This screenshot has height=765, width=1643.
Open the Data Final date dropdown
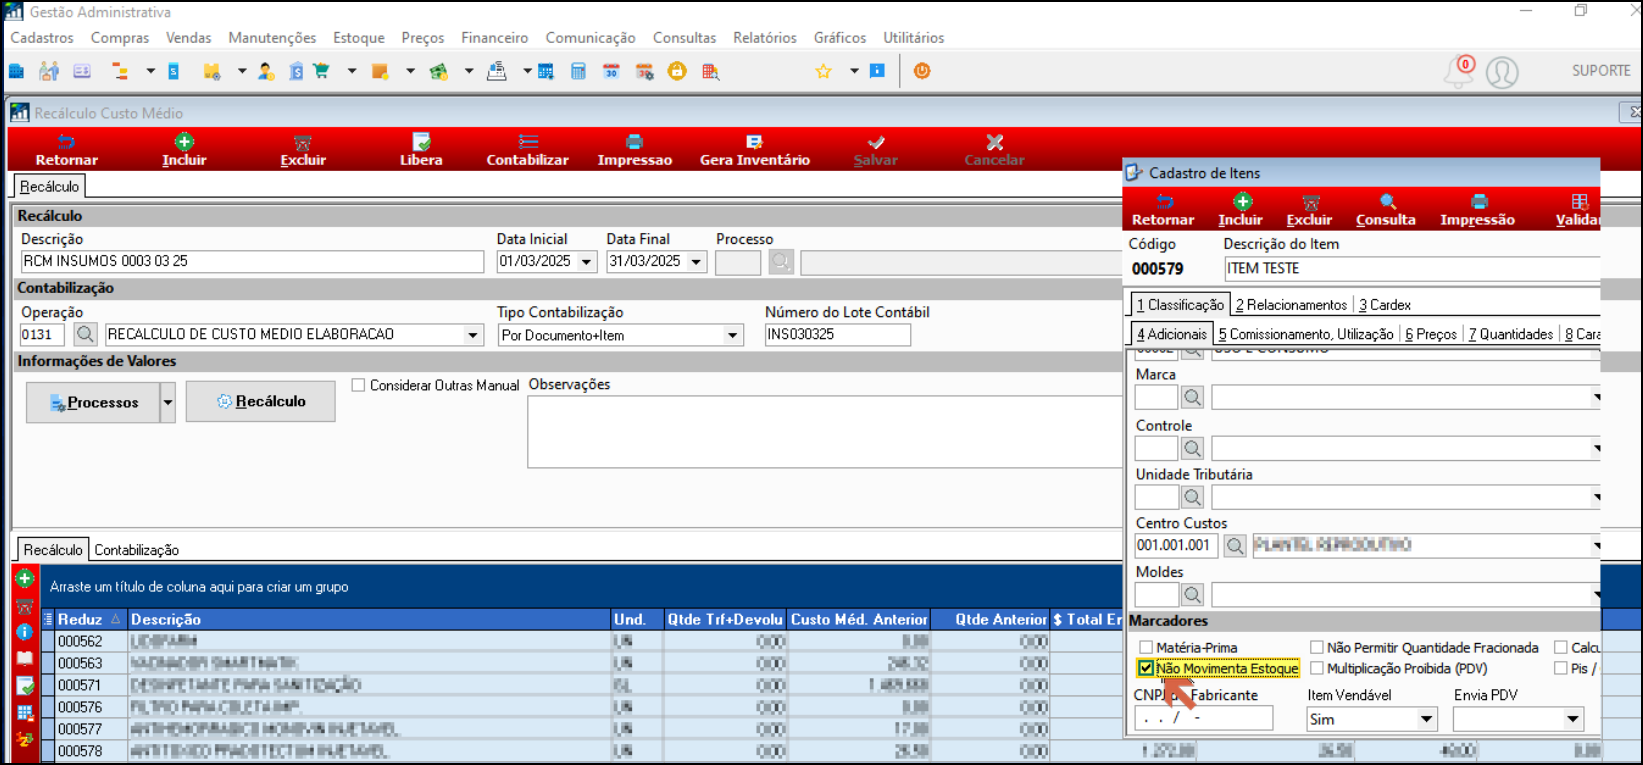(696, 262)
